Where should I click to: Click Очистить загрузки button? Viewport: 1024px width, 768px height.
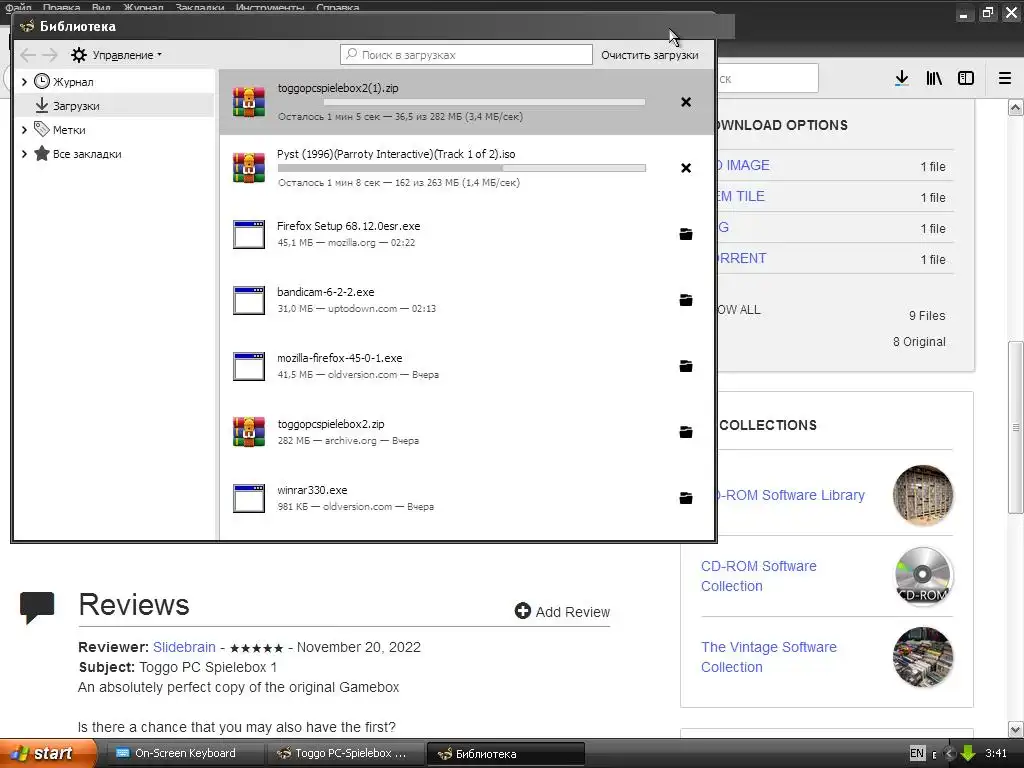coord(650,55)
